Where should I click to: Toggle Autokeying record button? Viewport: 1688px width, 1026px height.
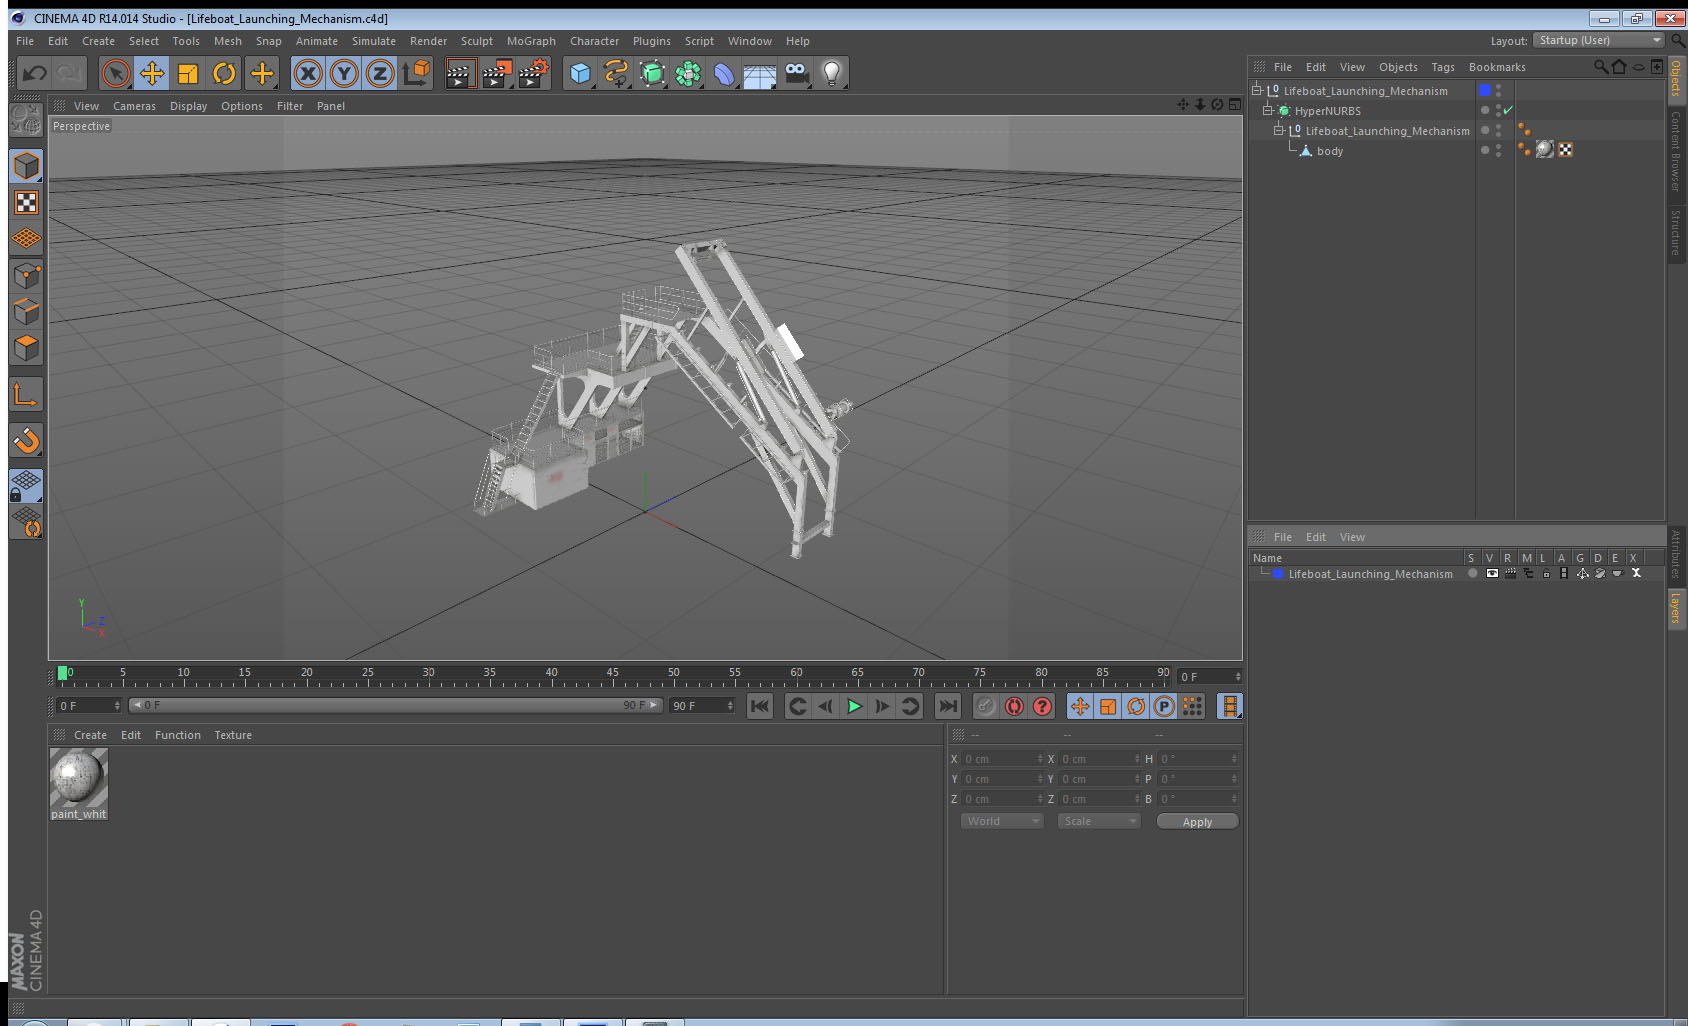[x=1014, y=706]
